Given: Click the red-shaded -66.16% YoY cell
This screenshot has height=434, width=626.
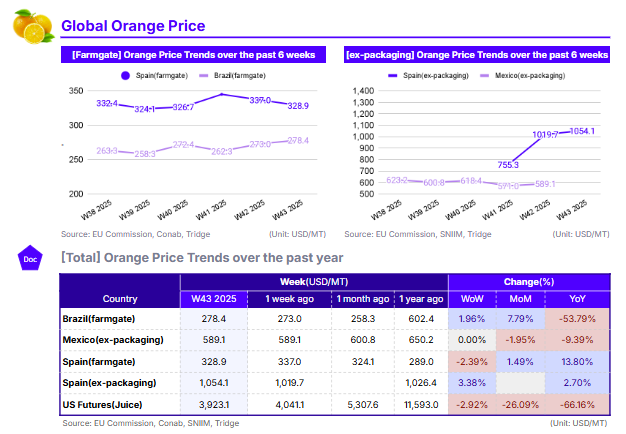Looking at the screenshot, I should (x=578, y=406).
